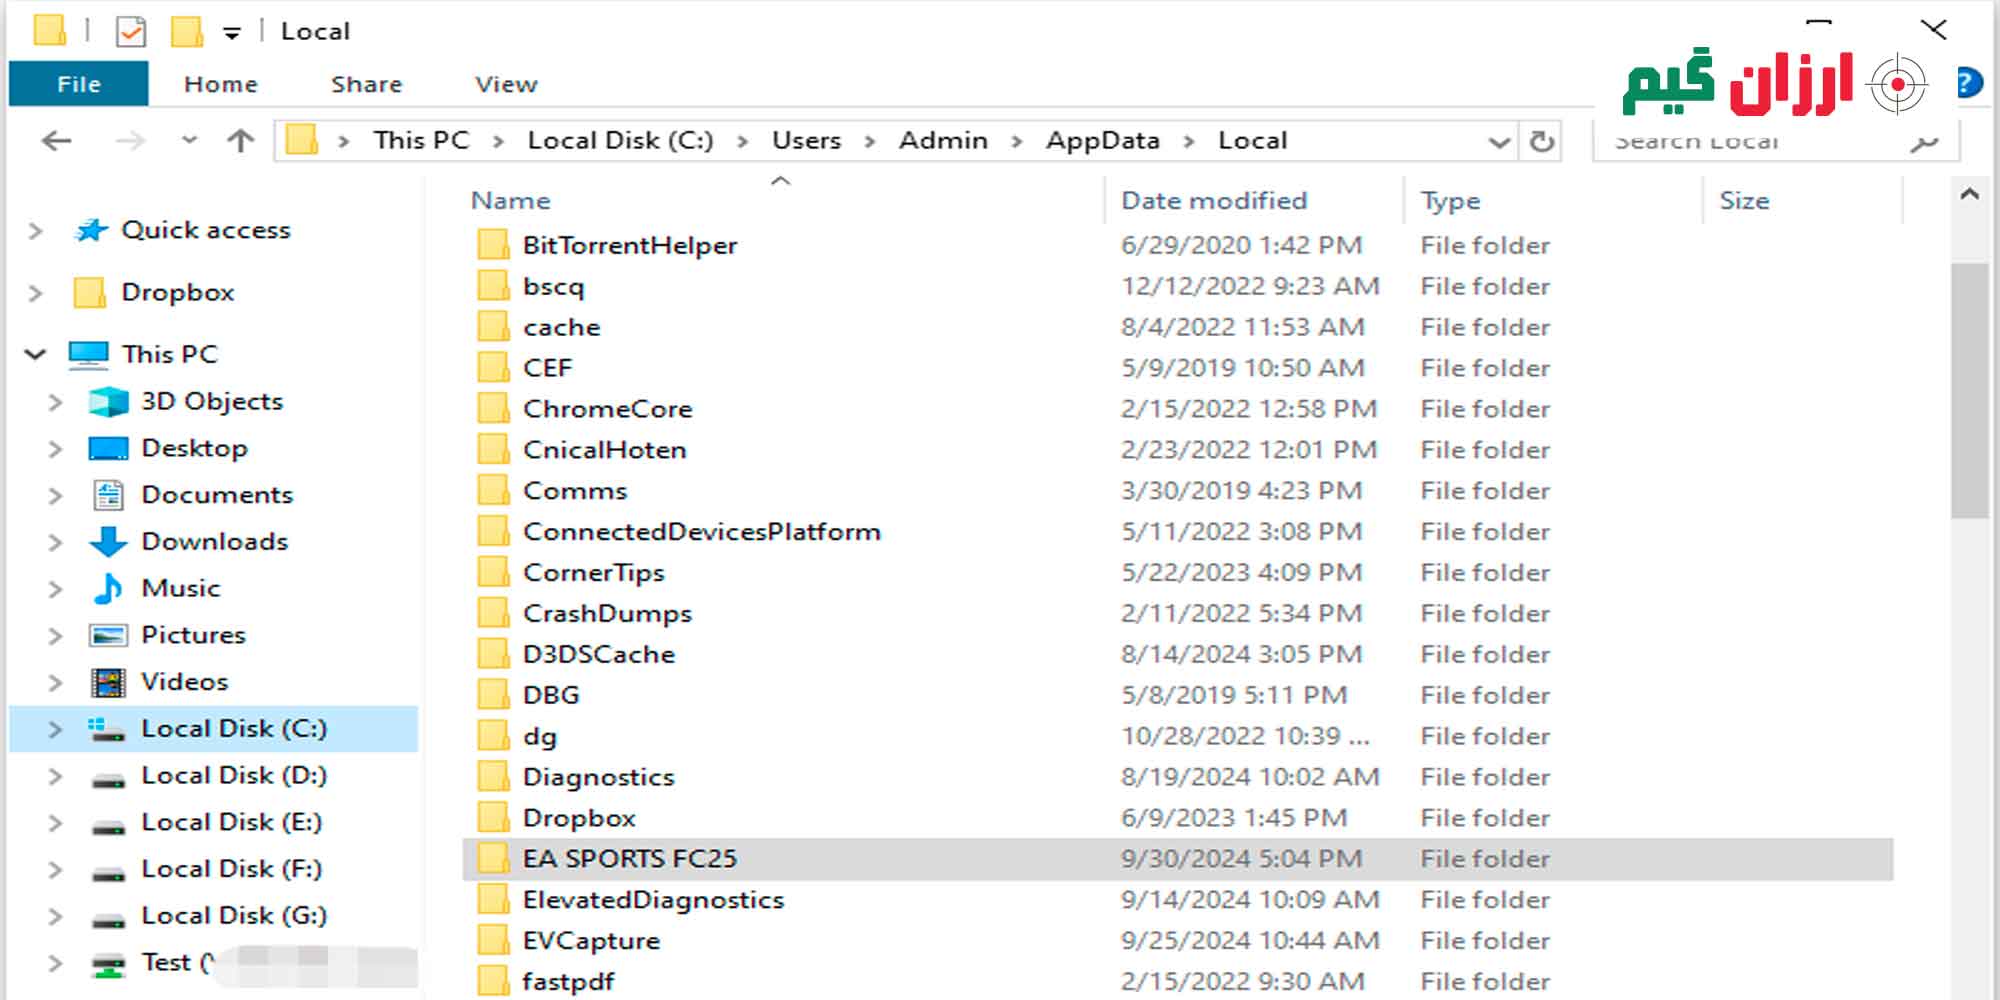
Task: Switch to the View ribbon tab
Action: point(506,84)
